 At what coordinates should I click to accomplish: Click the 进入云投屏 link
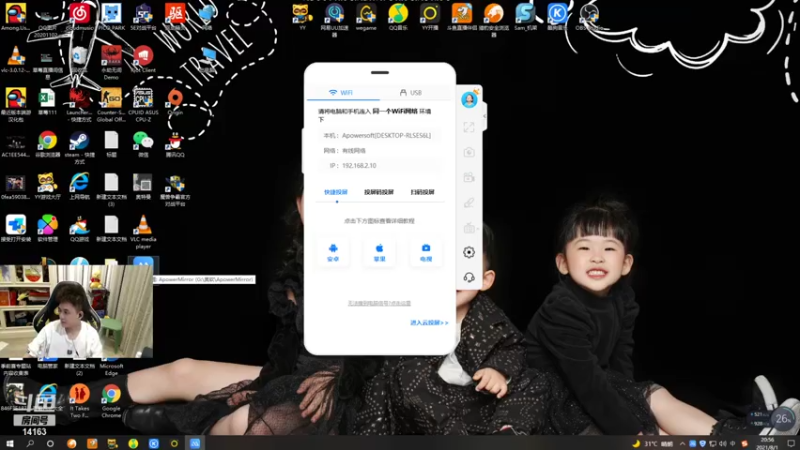pos(428,323)
